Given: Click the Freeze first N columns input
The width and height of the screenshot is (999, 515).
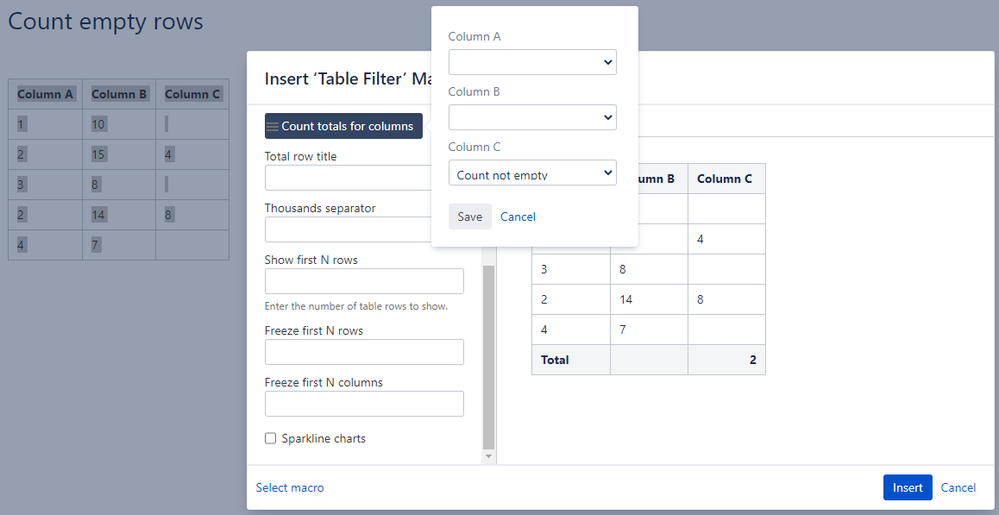Looking at the screenshot, I should (x=364, y=404).
